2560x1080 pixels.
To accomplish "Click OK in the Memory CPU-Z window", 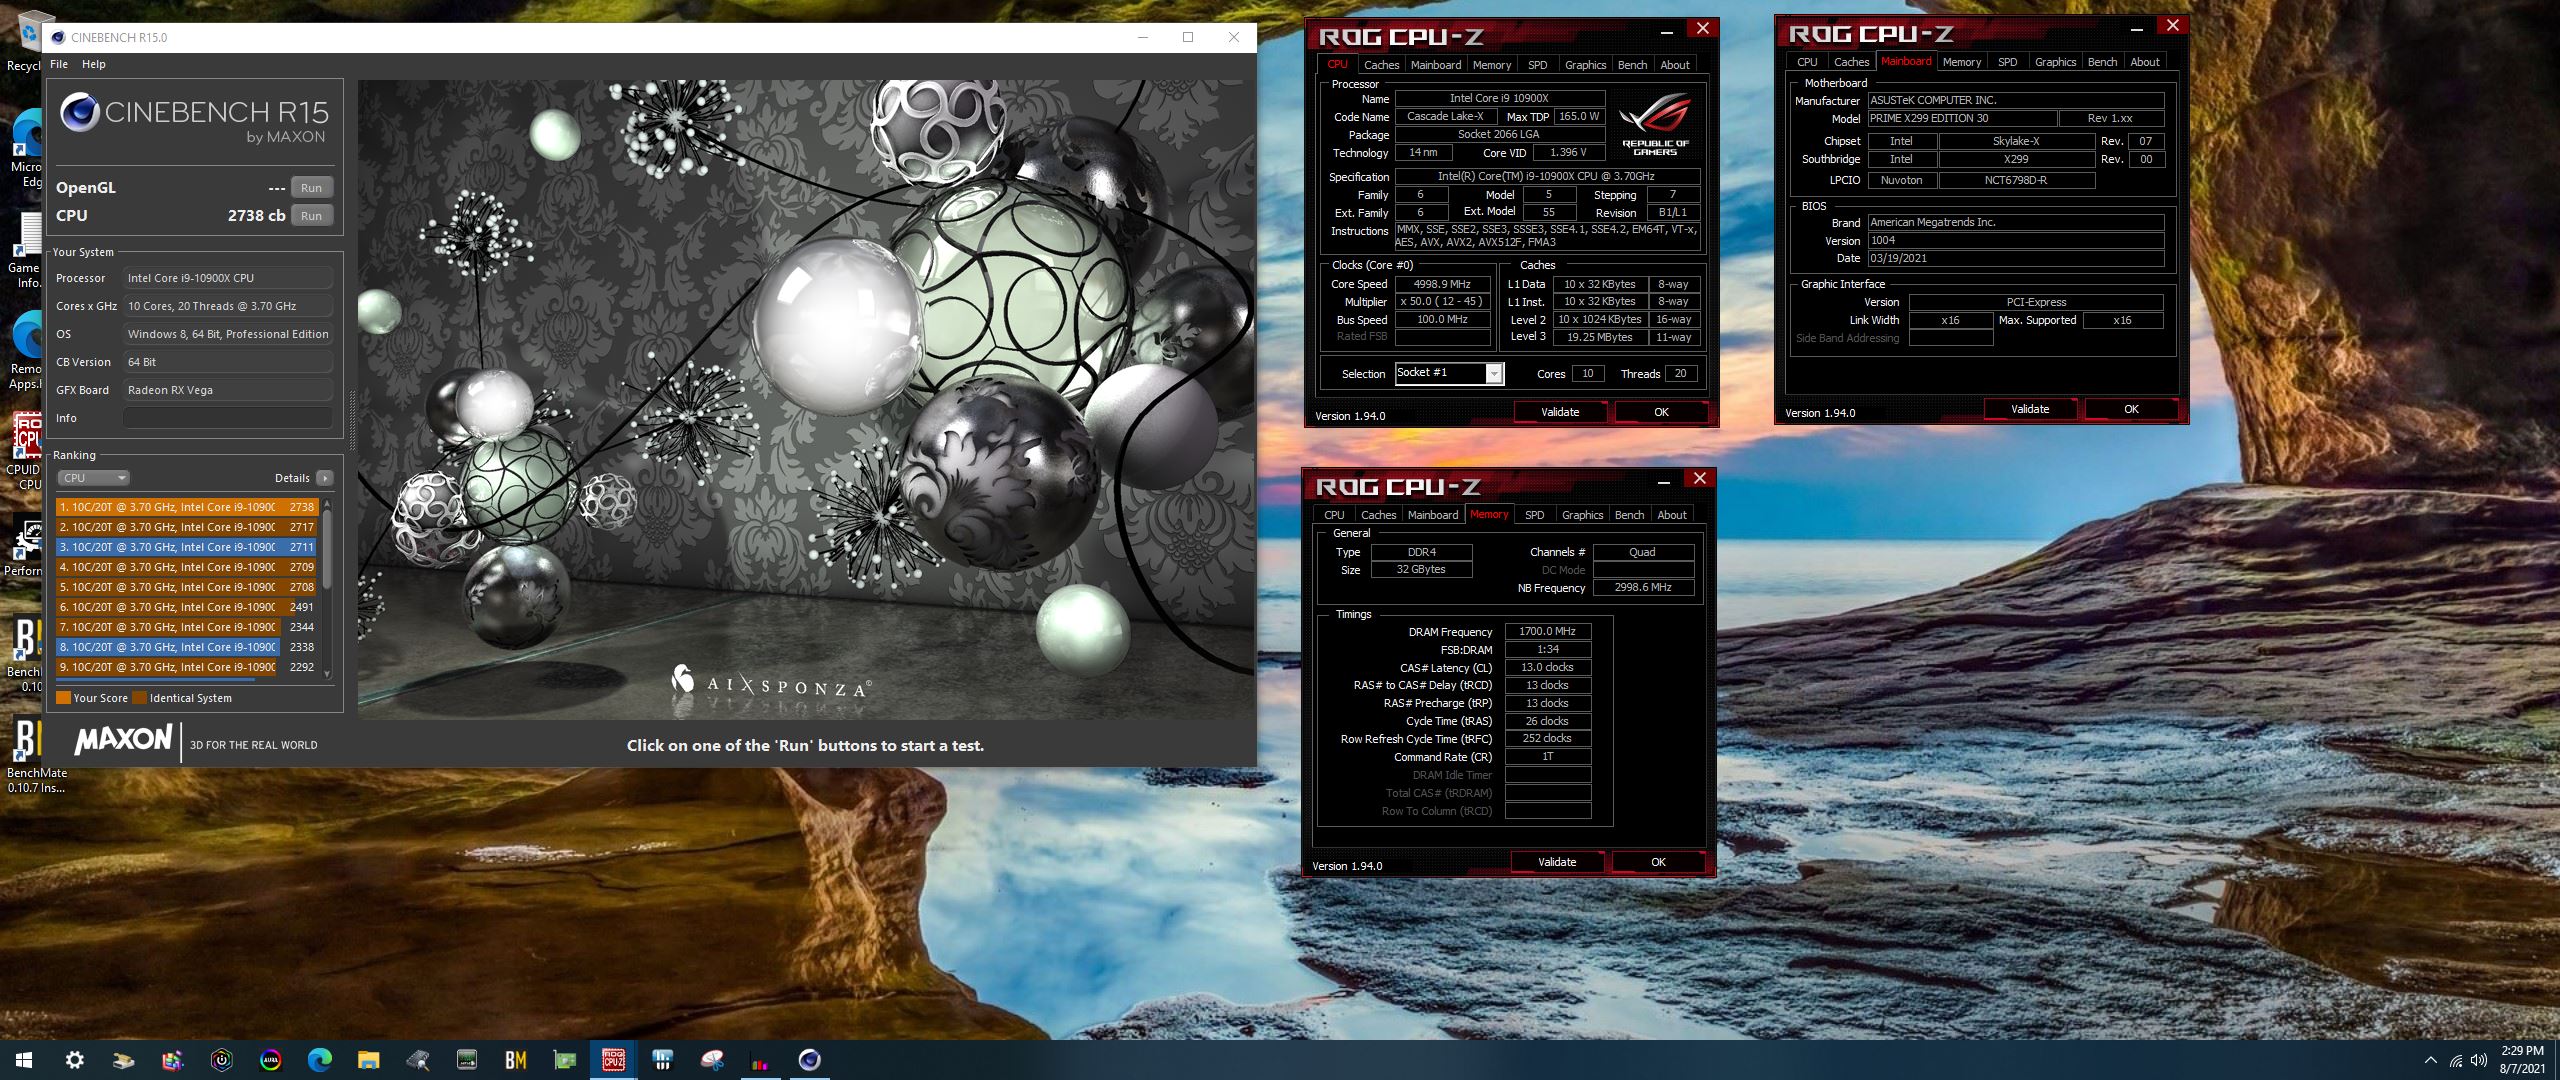I will pyautogui.click(x=1658, y=862).
